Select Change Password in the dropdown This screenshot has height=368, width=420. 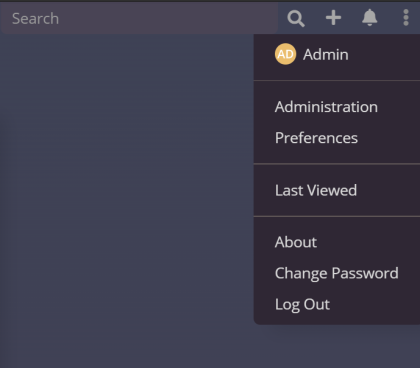click(336, 273)
